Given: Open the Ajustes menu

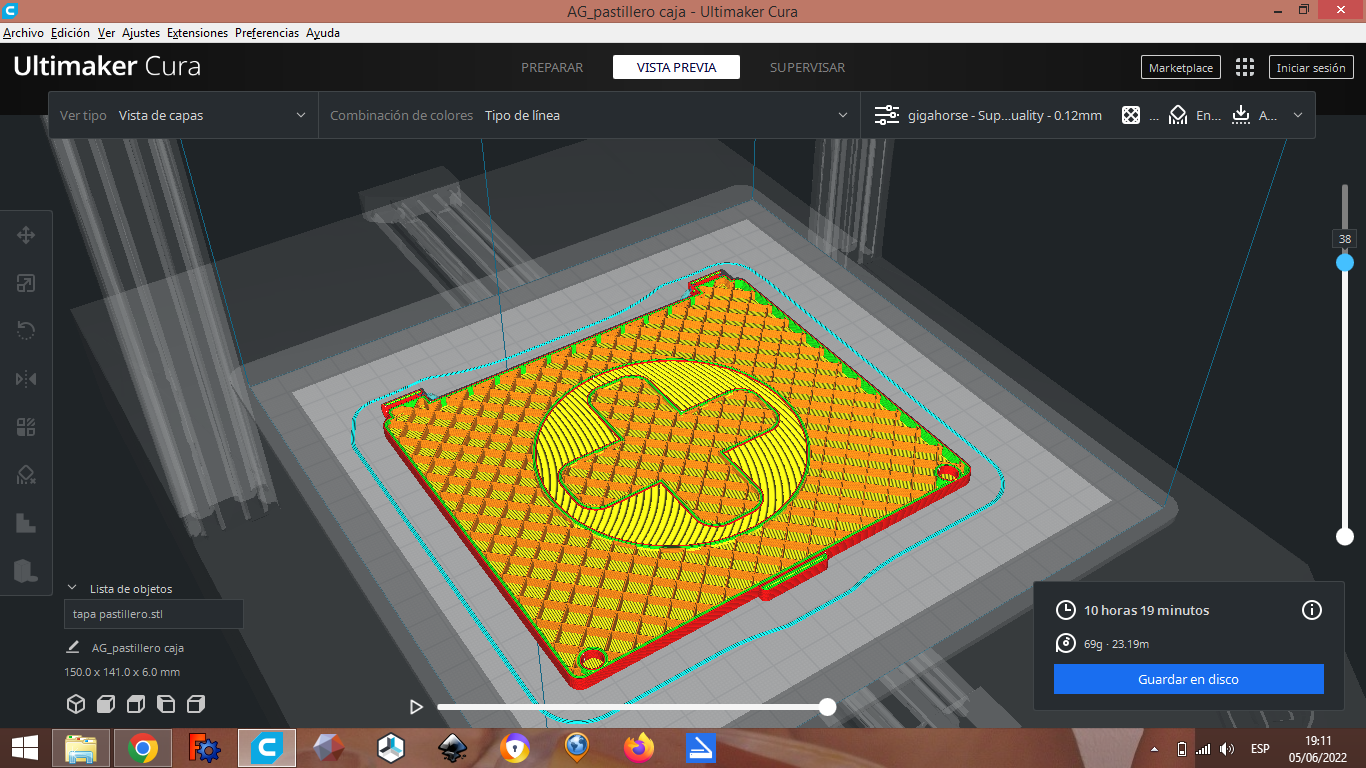Looking at the screenshot, I should coord(141,33).
